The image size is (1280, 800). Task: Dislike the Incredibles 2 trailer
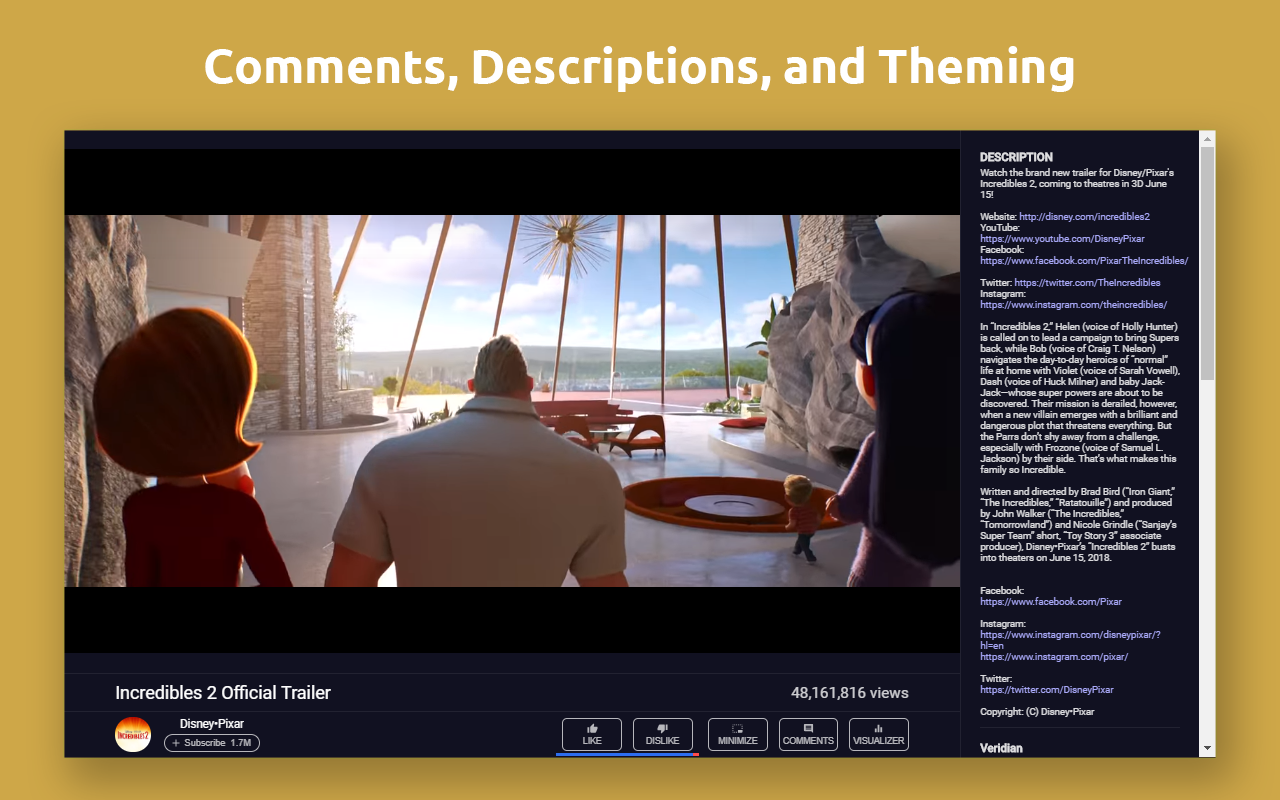(x=663, y=734)
